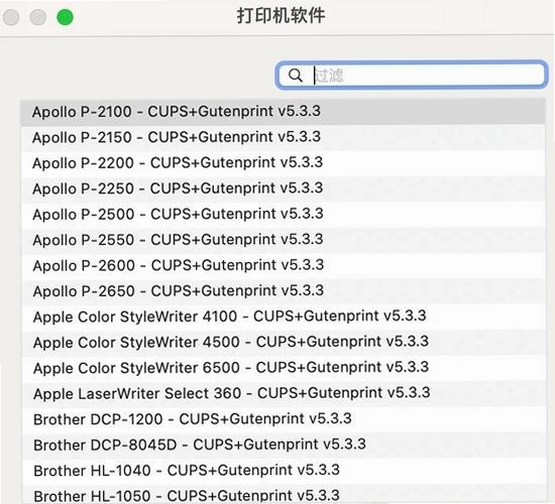
Task: Select Brother DCP-1200 driver row
Action: tap(283, 419)
